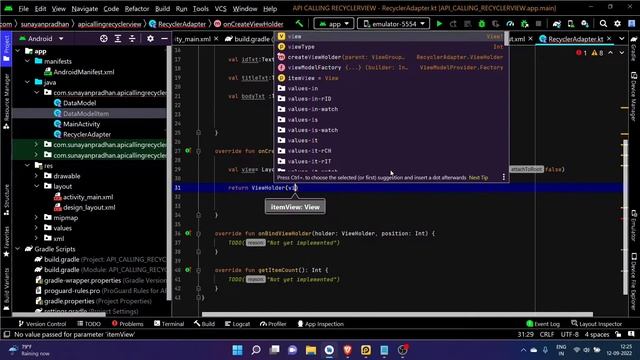
Task: Collapse the Gradle Scripts node
Action: click(18, 249)
